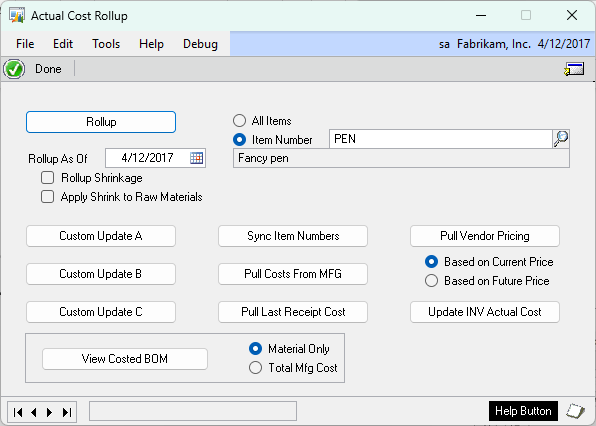Enable the Rollup Shrinkage checkbox
The image size is (596, 426).
click(x=48, y=177)
